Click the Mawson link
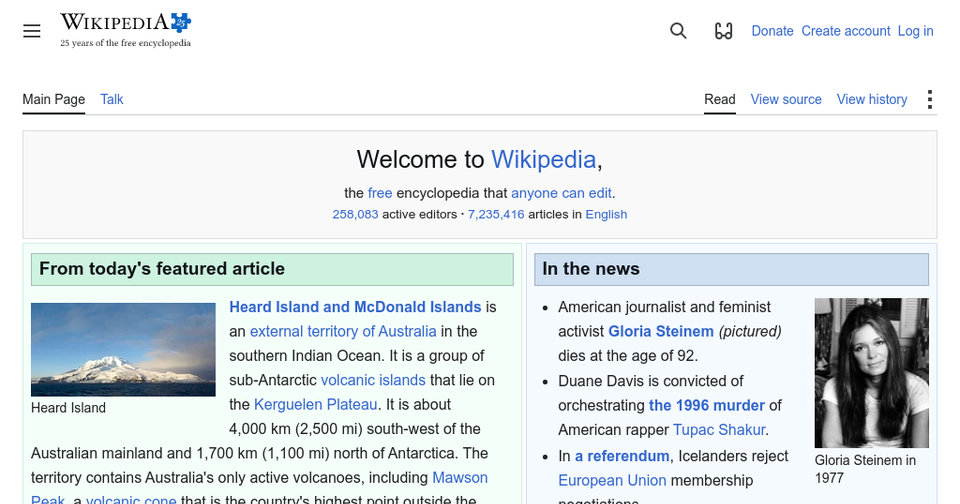Image resolution: width=960 pixels, height=504 pixels. pos(460,478)
